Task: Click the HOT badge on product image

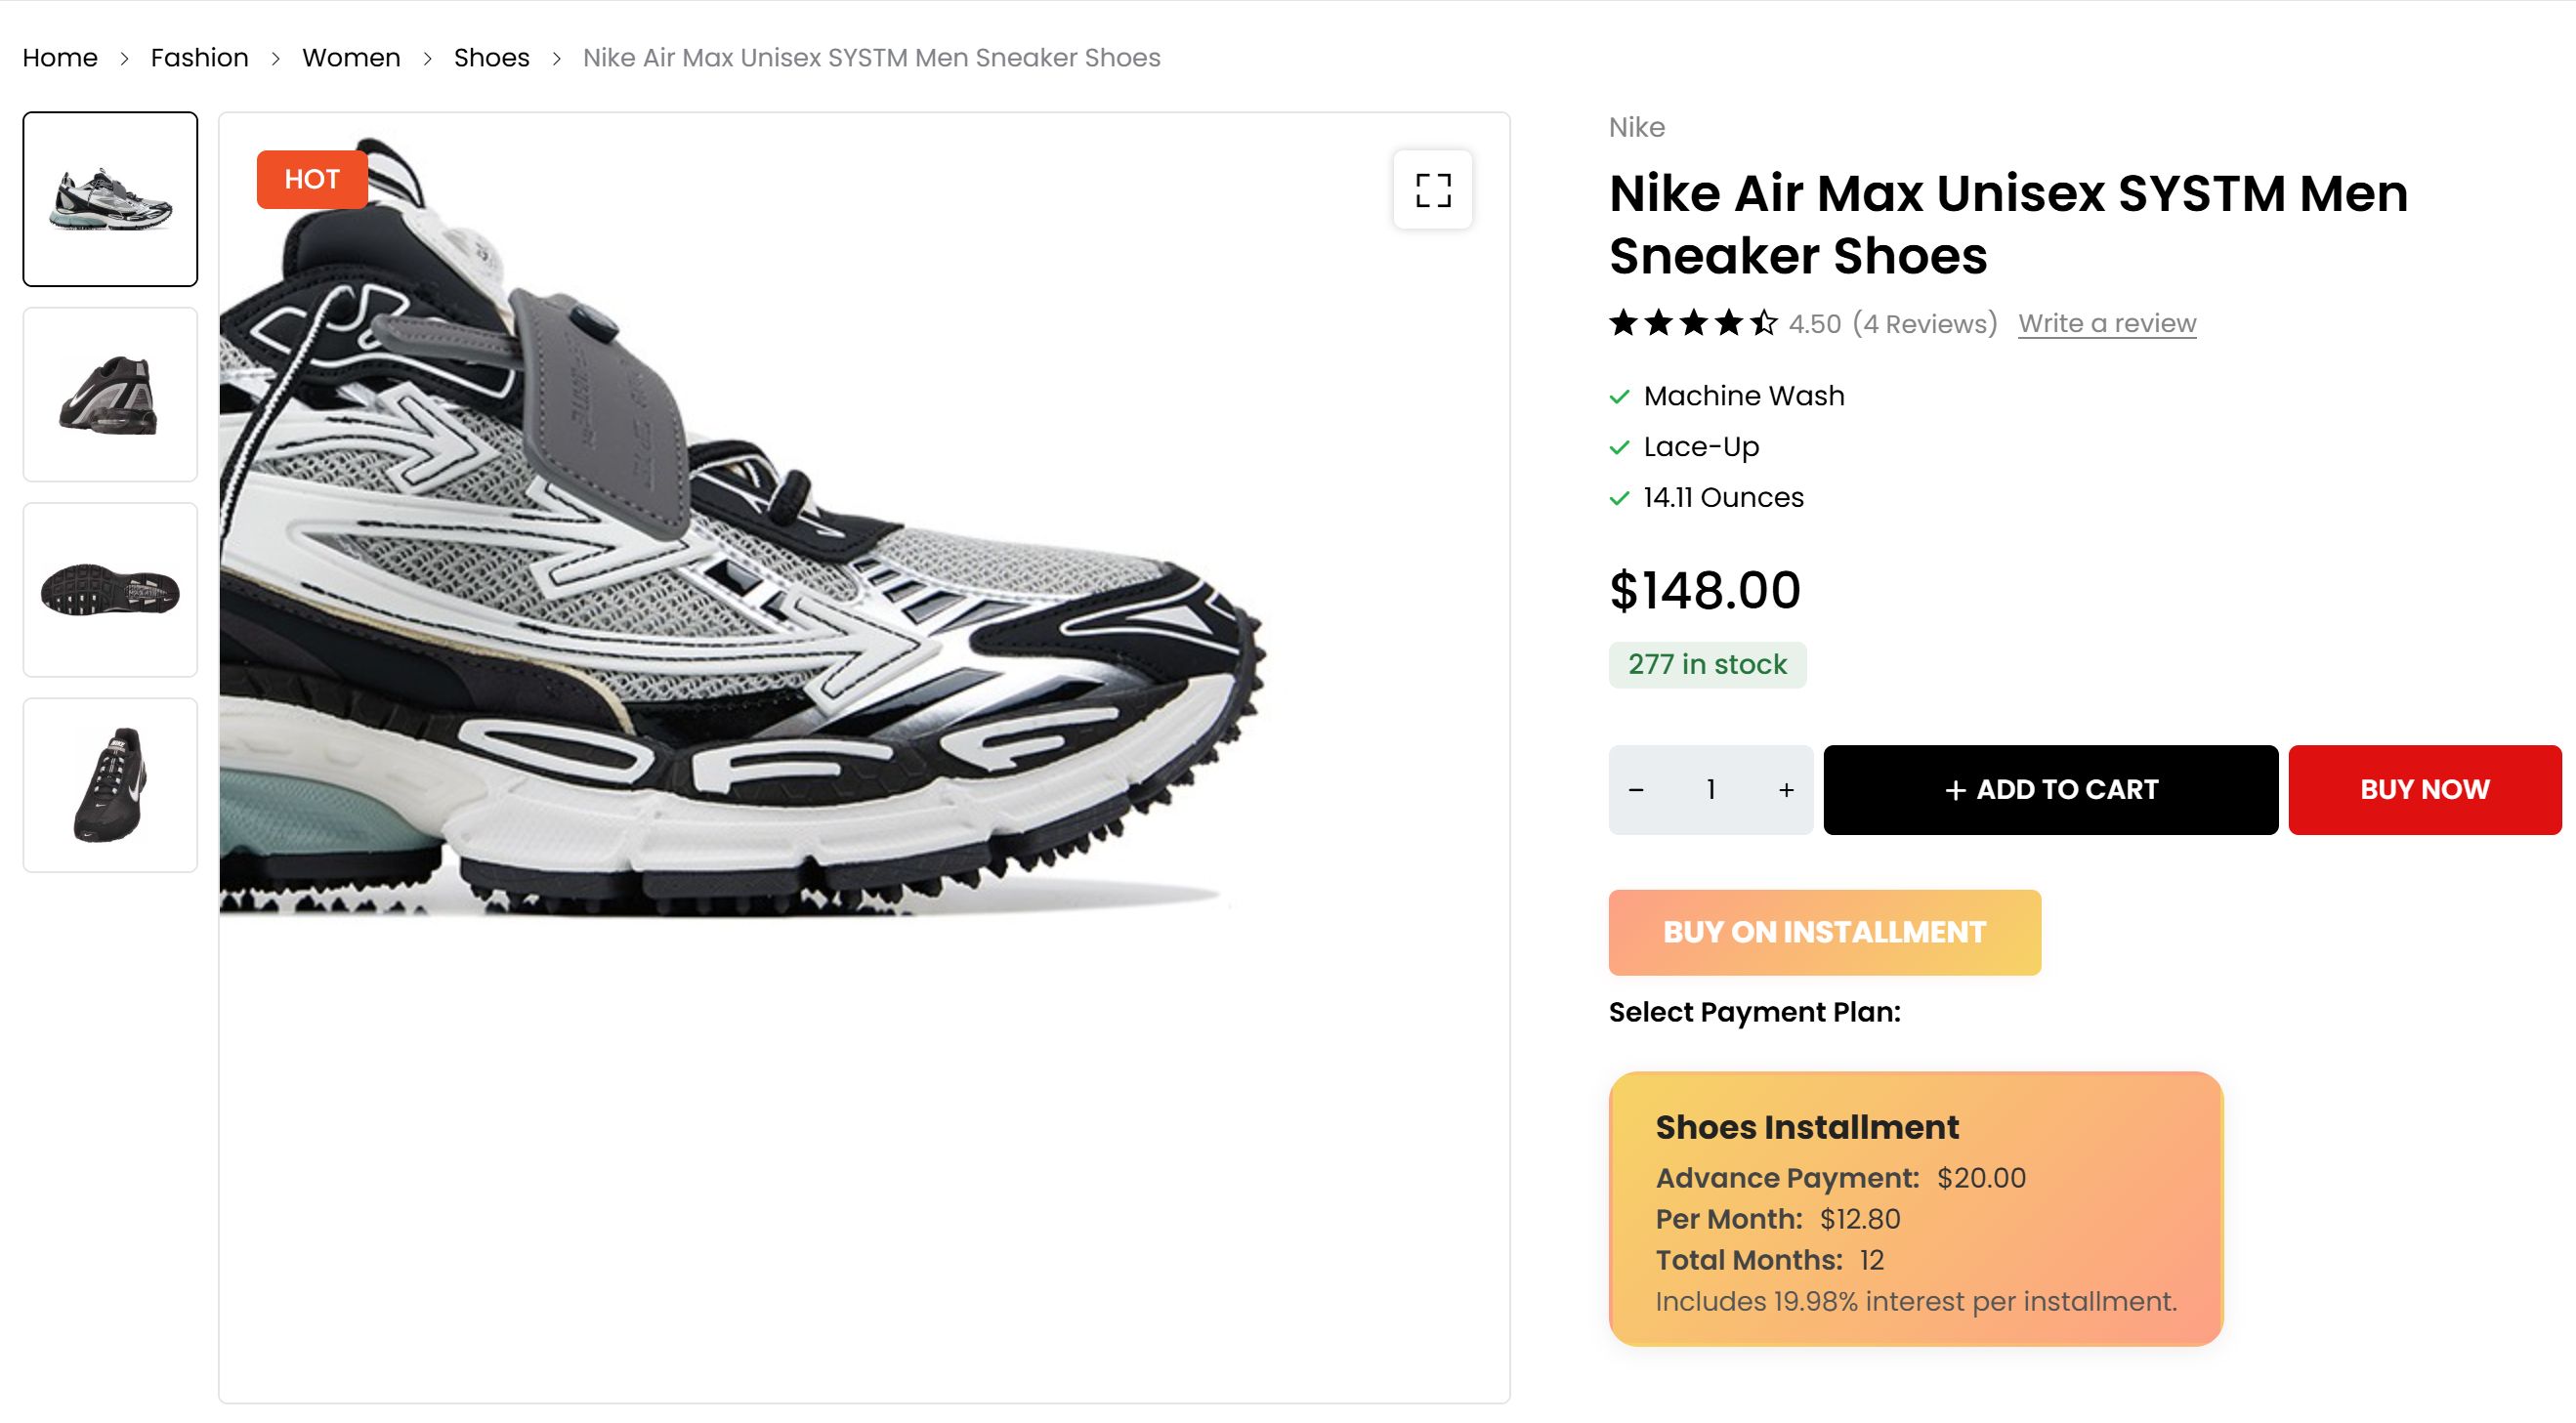Action: pyautogui.click(x=312, y=180)
